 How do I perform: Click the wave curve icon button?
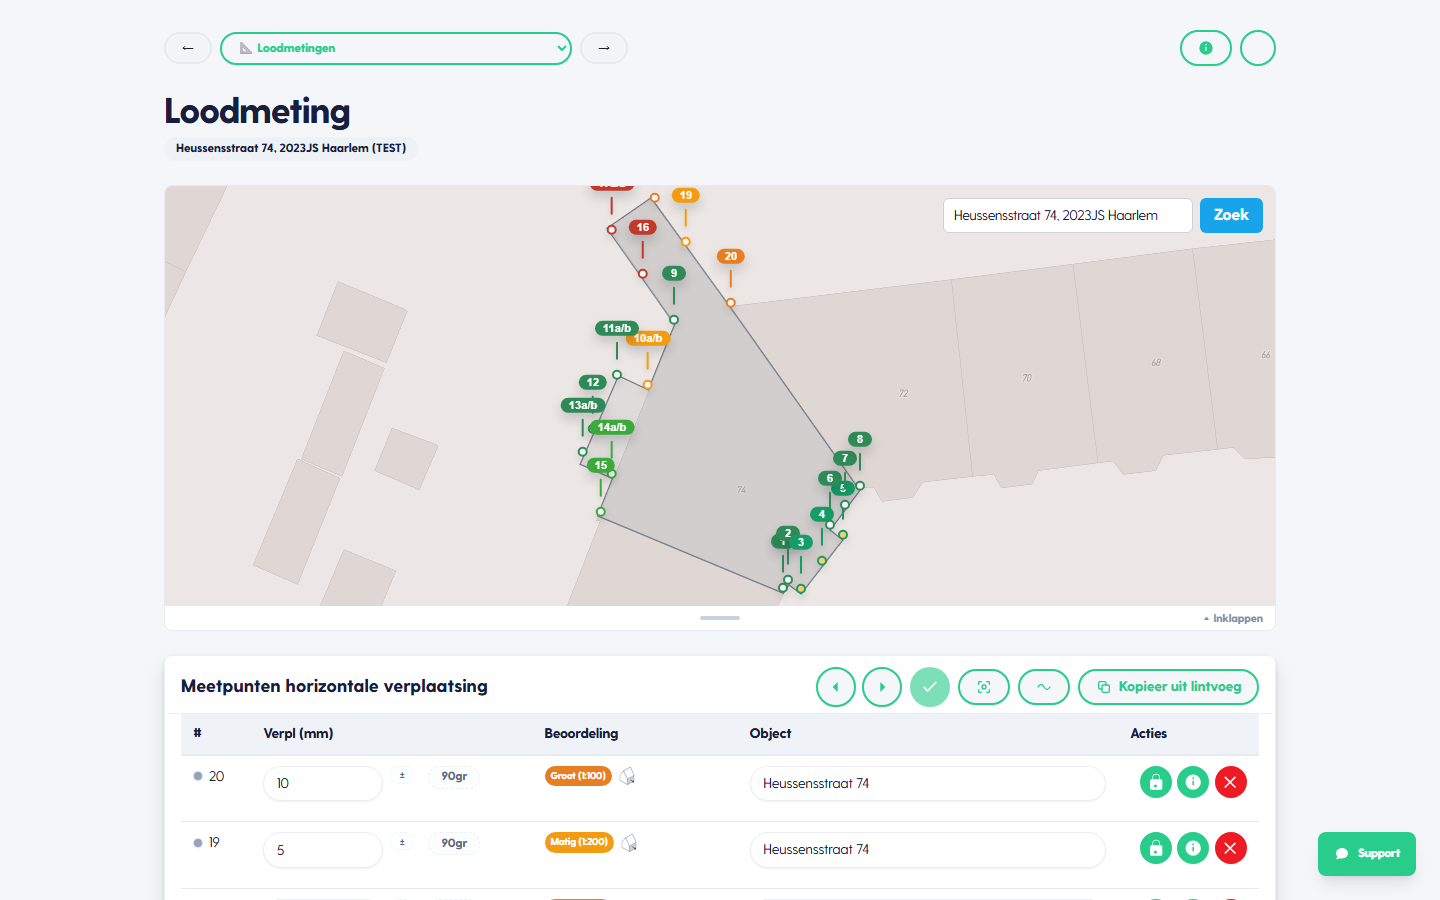[1044, 687]
